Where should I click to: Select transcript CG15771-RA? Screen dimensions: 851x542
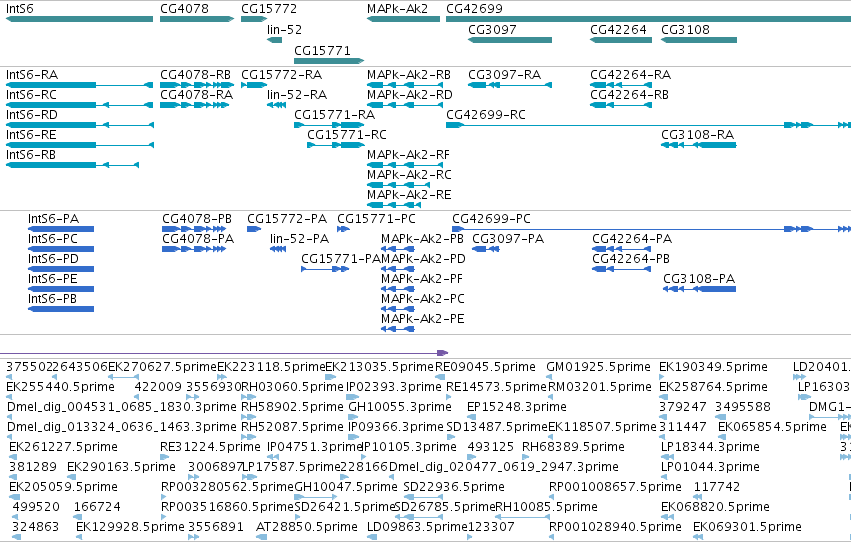coord(329,125)
